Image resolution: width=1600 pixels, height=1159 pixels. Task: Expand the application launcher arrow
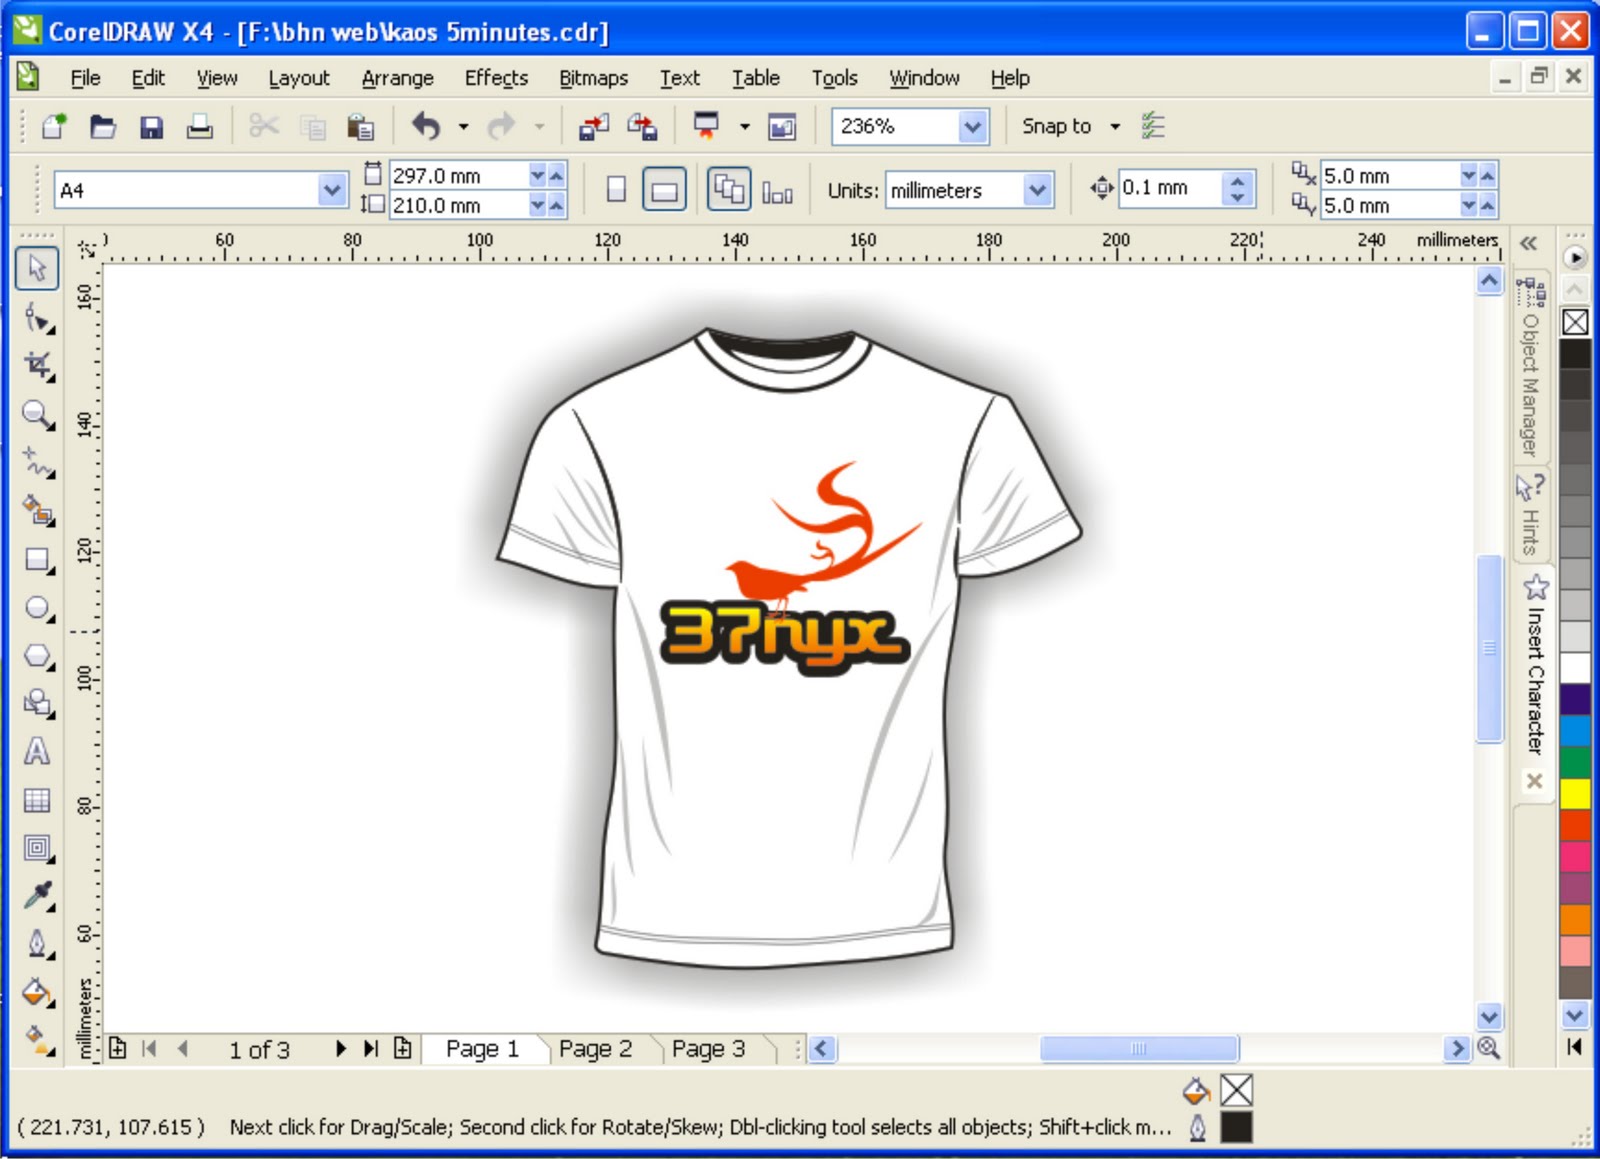(744, 126)
